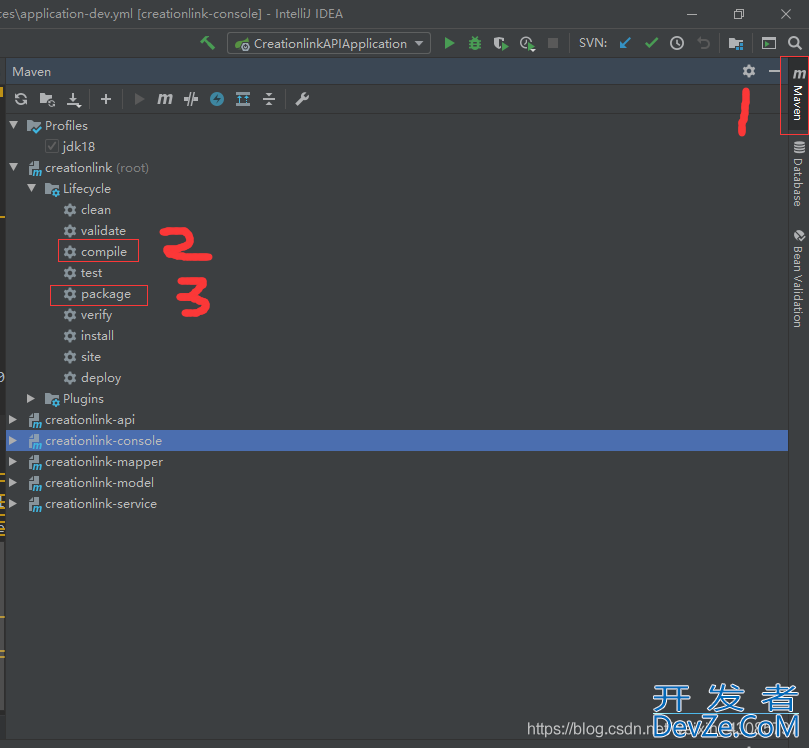
Task: Open Search Everywhere magnifier icon
Action: pos(795,43)
